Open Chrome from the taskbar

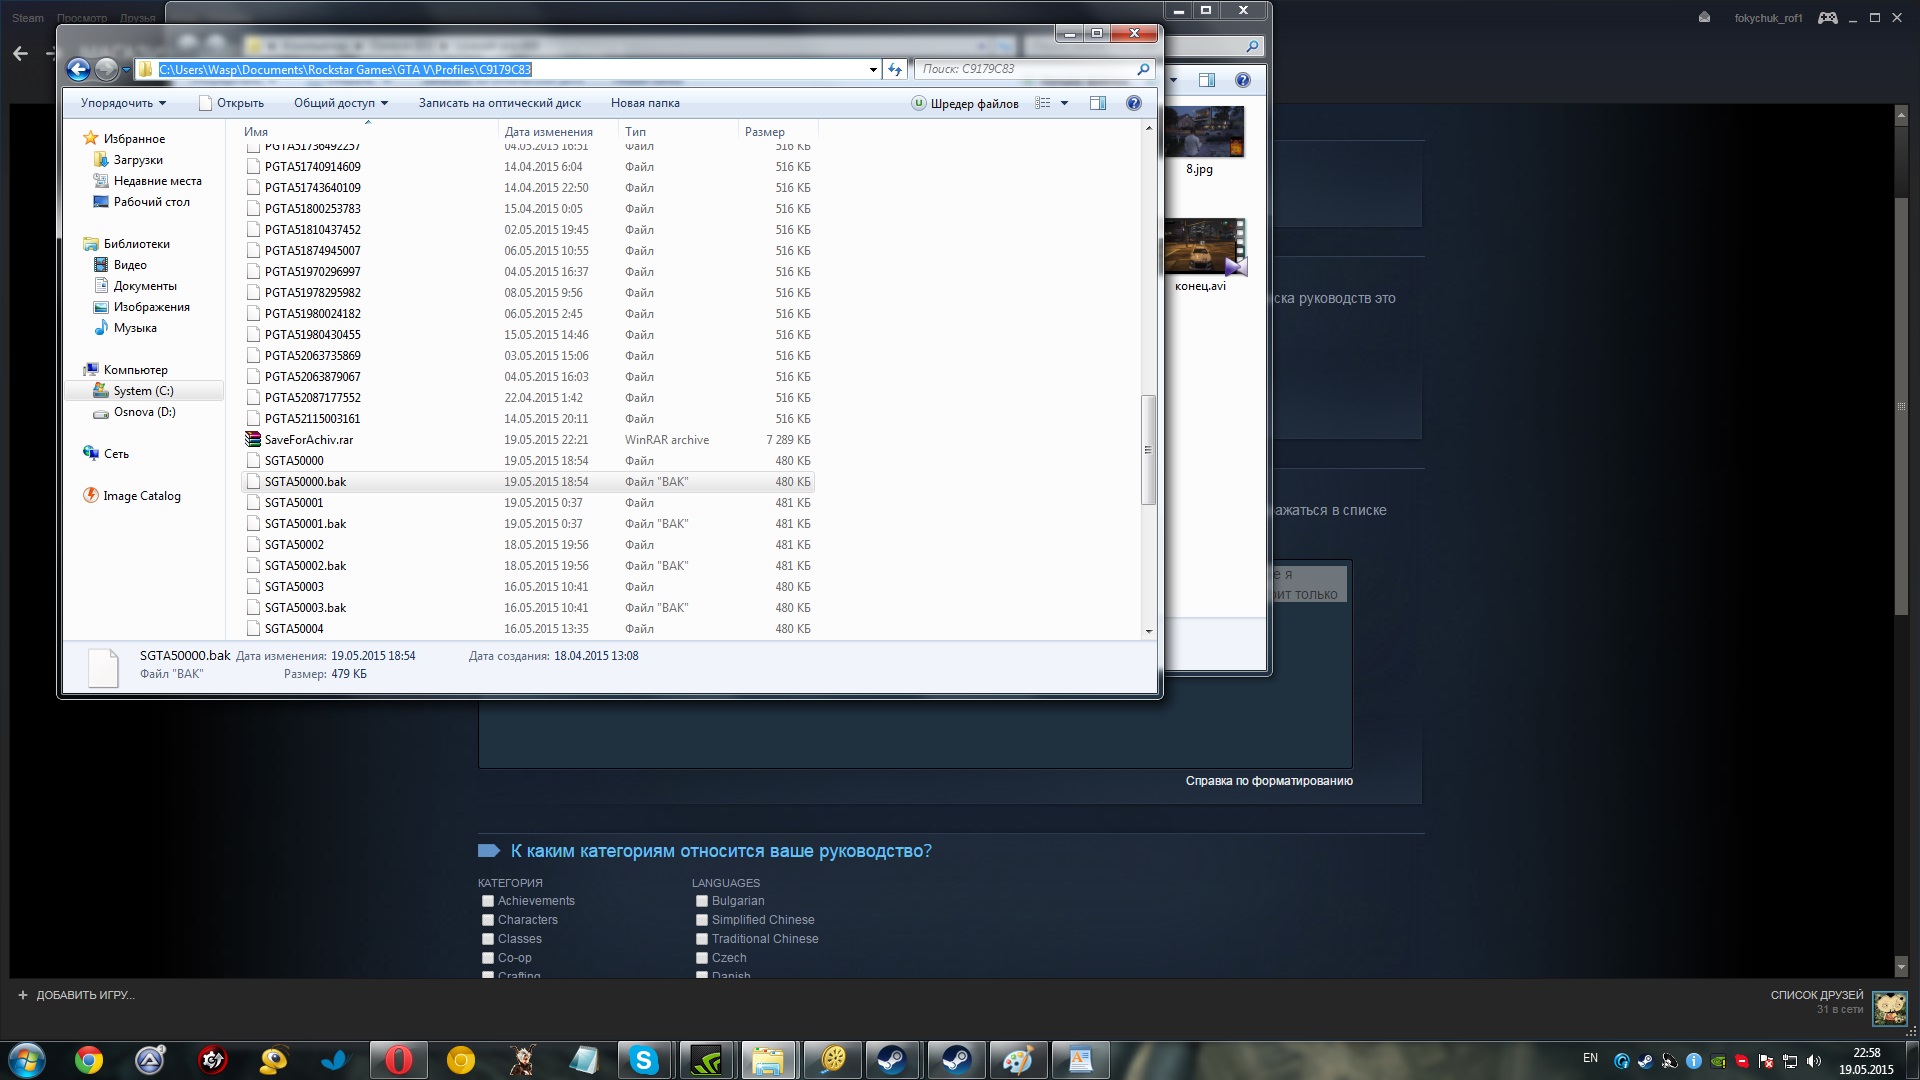[89, 1060]
